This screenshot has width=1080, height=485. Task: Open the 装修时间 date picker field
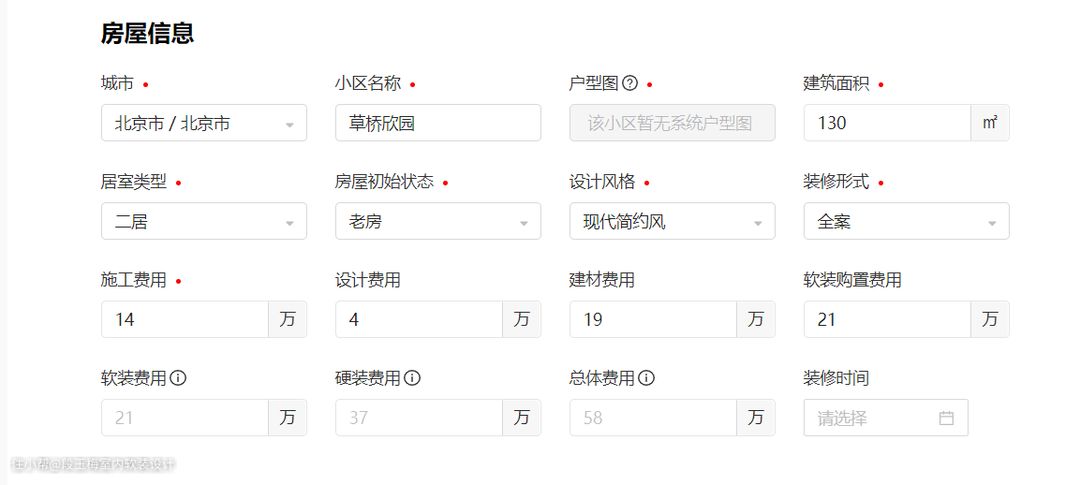tap(872, 418)
